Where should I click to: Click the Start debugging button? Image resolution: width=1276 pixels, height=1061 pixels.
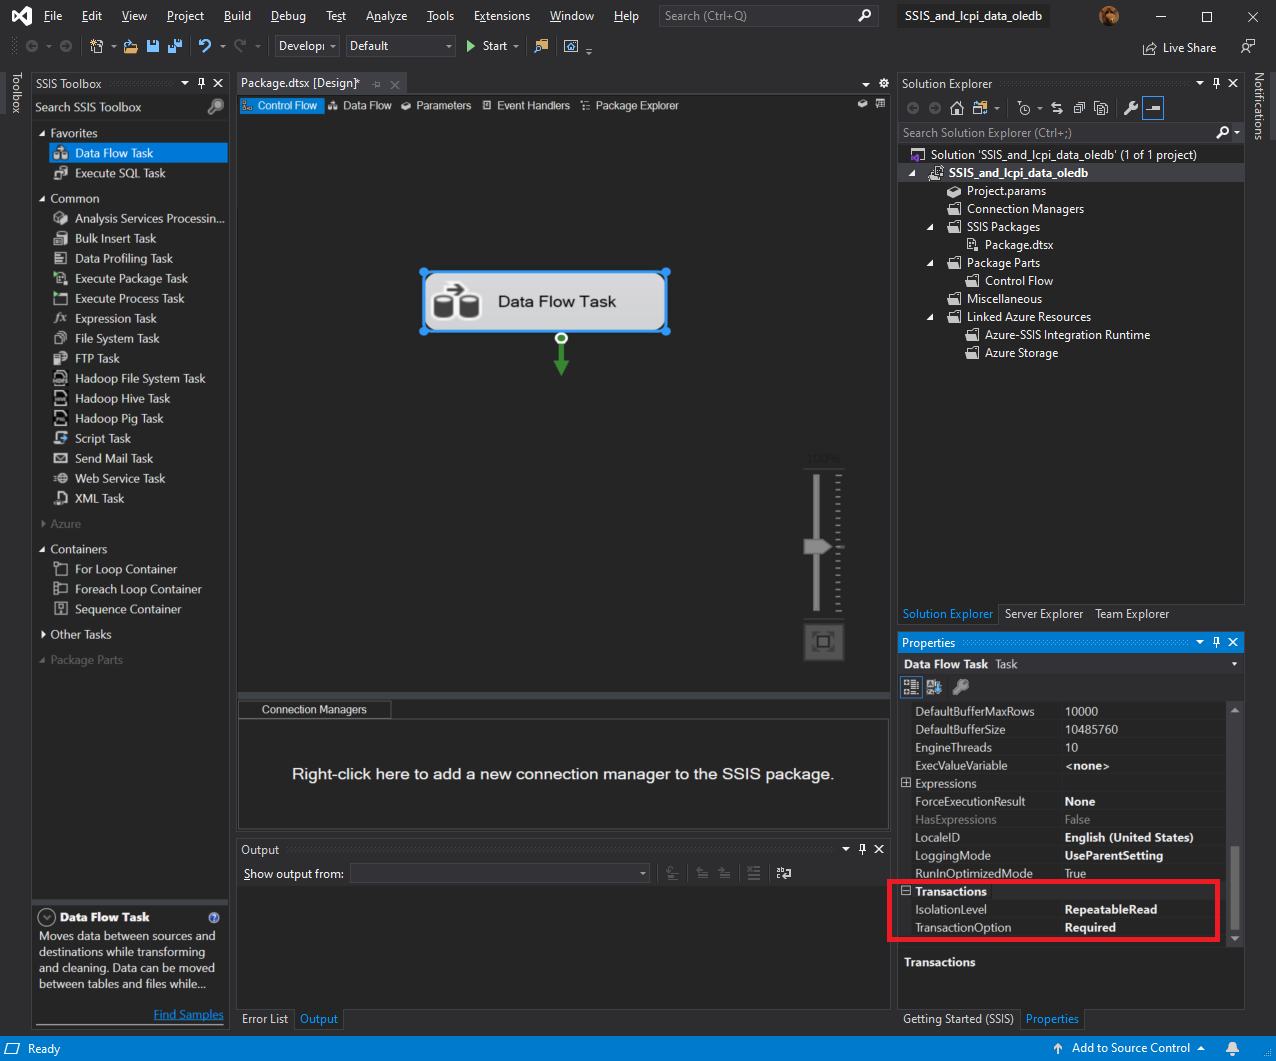[x=487, y=46]
